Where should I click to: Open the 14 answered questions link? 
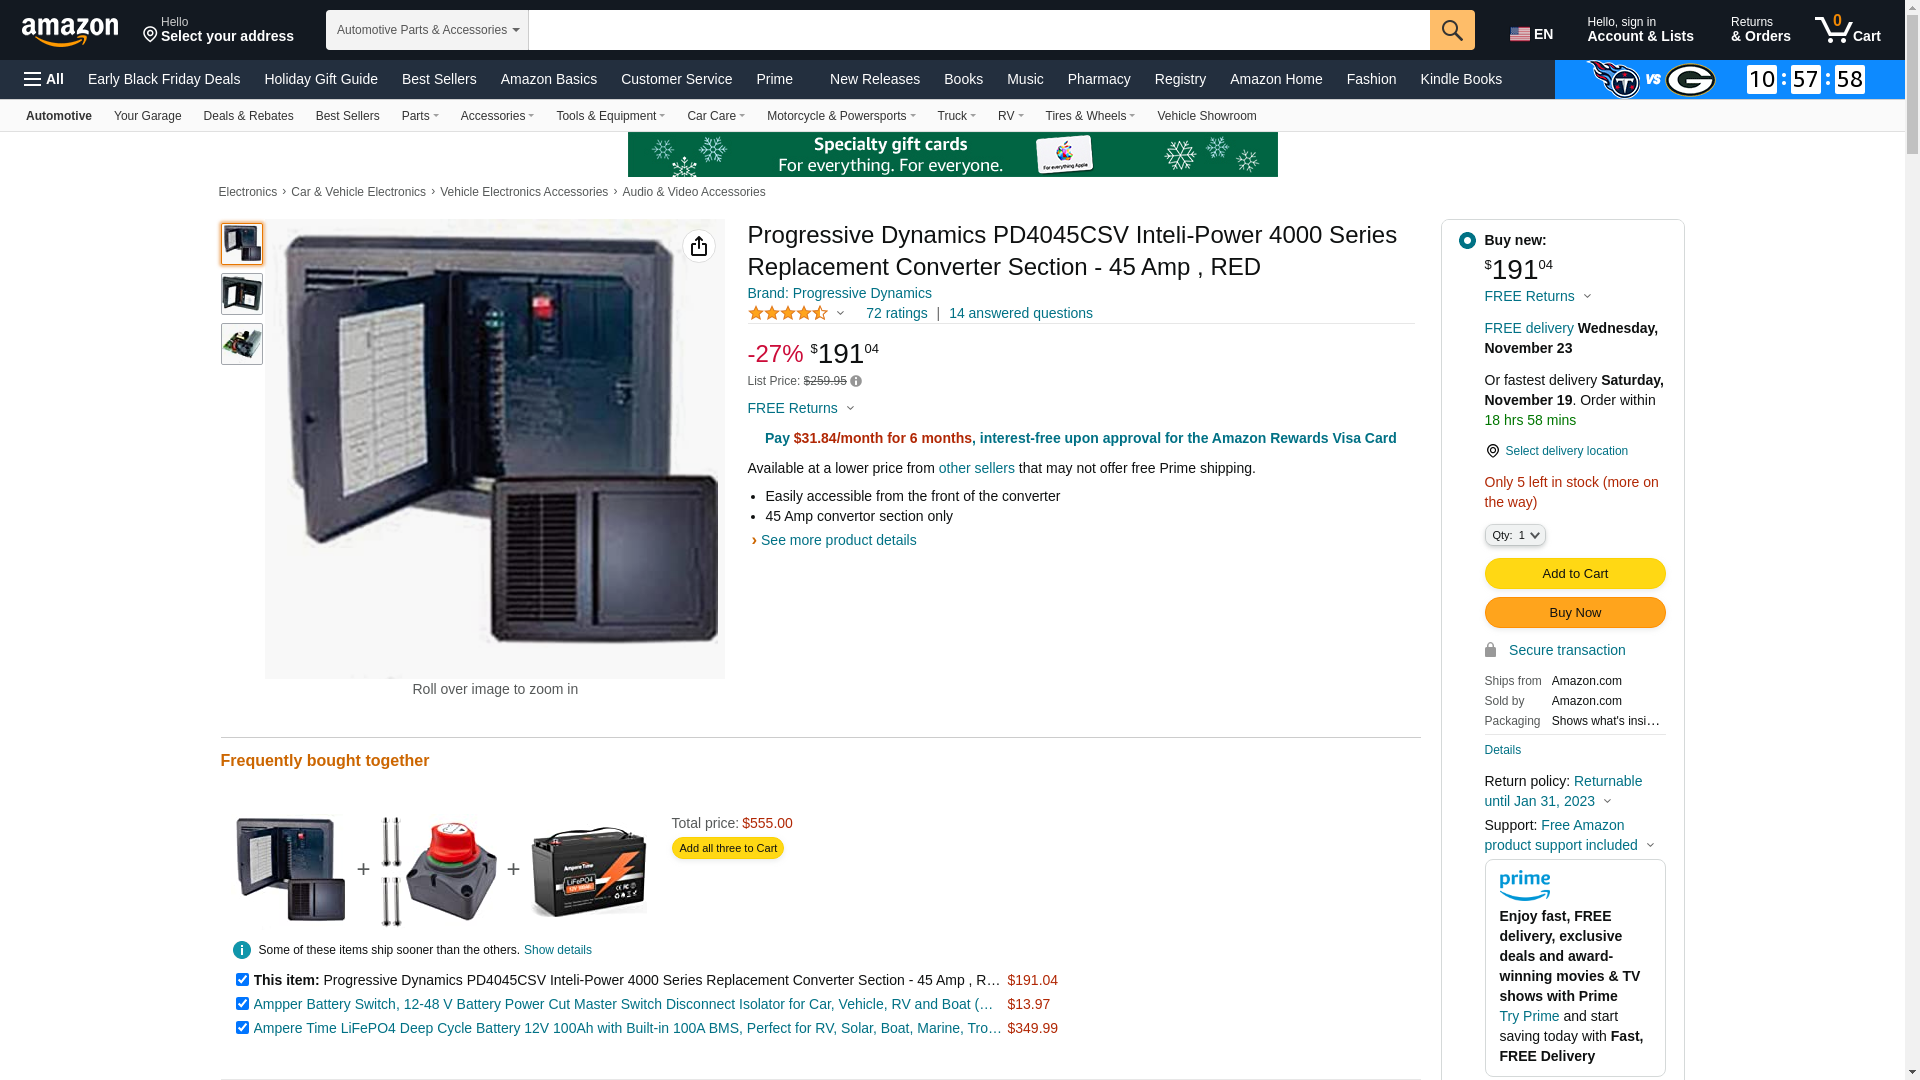pyautogui.click(x=1021, y=313)
